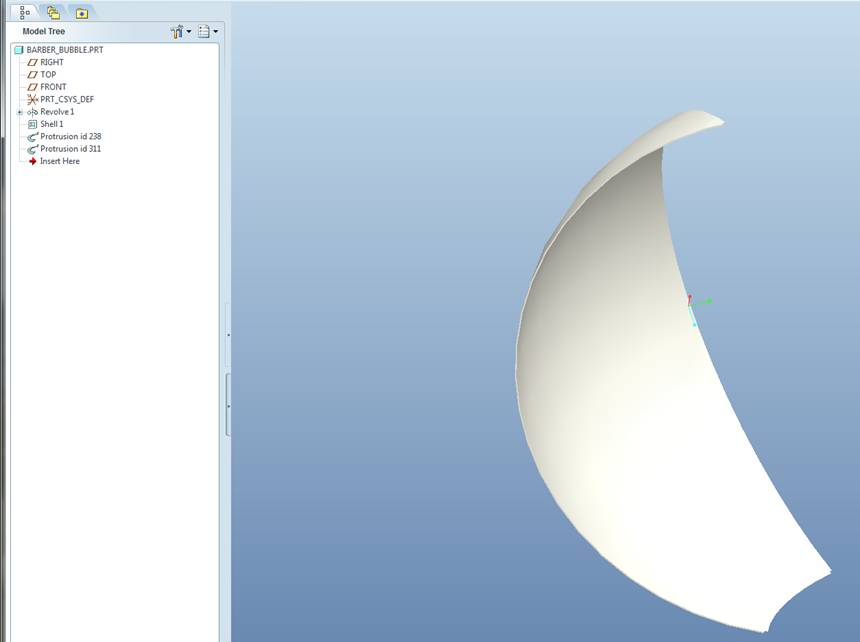Image resolution: width=860 pixels, height=642 pixels.
Task: Select the TOP datum plane
Action: (48, 74)
